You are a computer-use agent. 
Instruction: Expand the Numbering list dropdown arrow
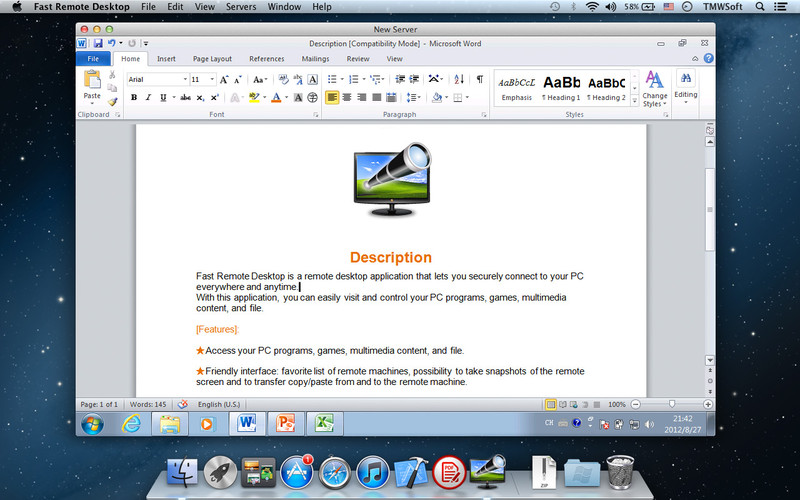click(364, 79)
